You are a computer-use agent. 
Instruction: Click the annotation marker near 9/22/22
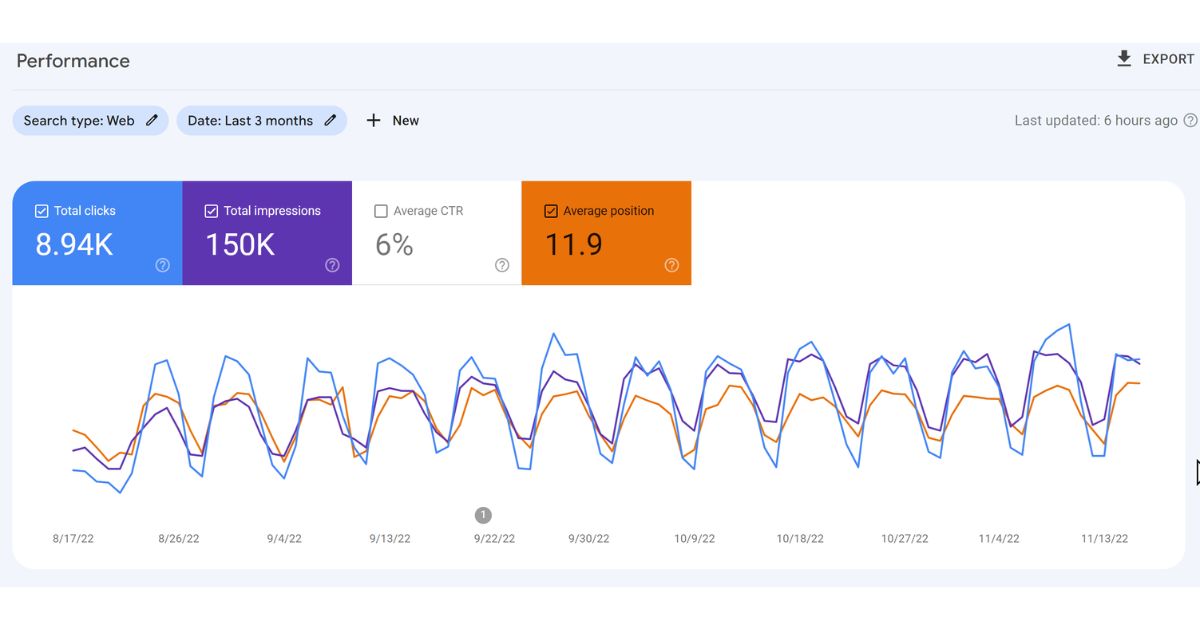tap(483, 515)
